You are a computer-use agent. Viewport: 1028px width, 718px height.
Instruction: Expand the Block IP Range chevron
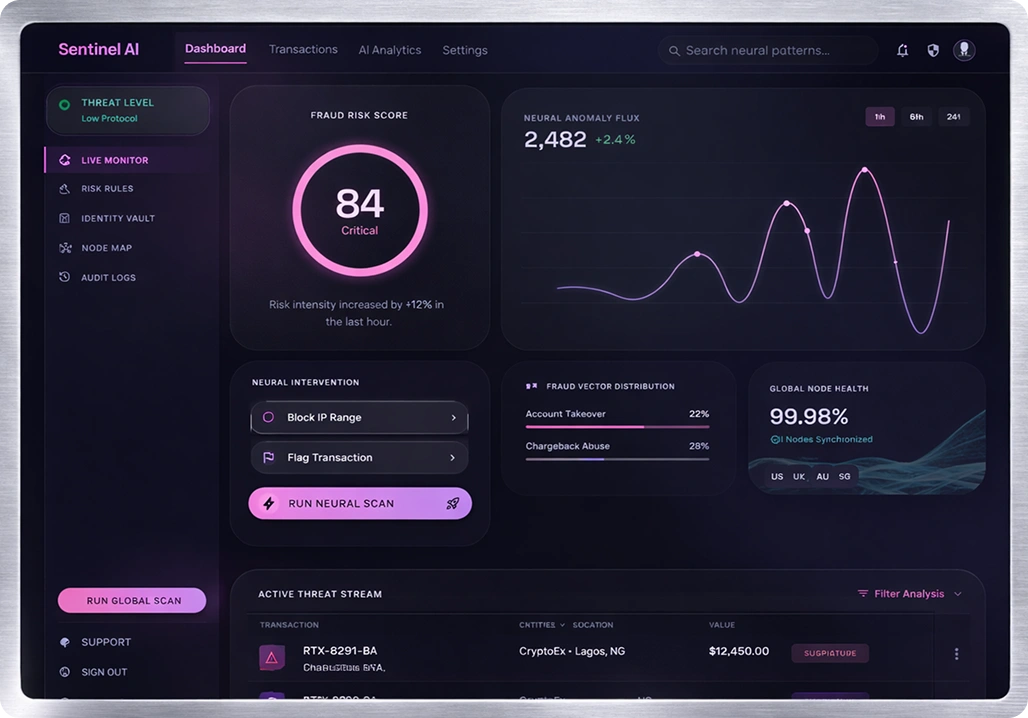coord(453,418)
